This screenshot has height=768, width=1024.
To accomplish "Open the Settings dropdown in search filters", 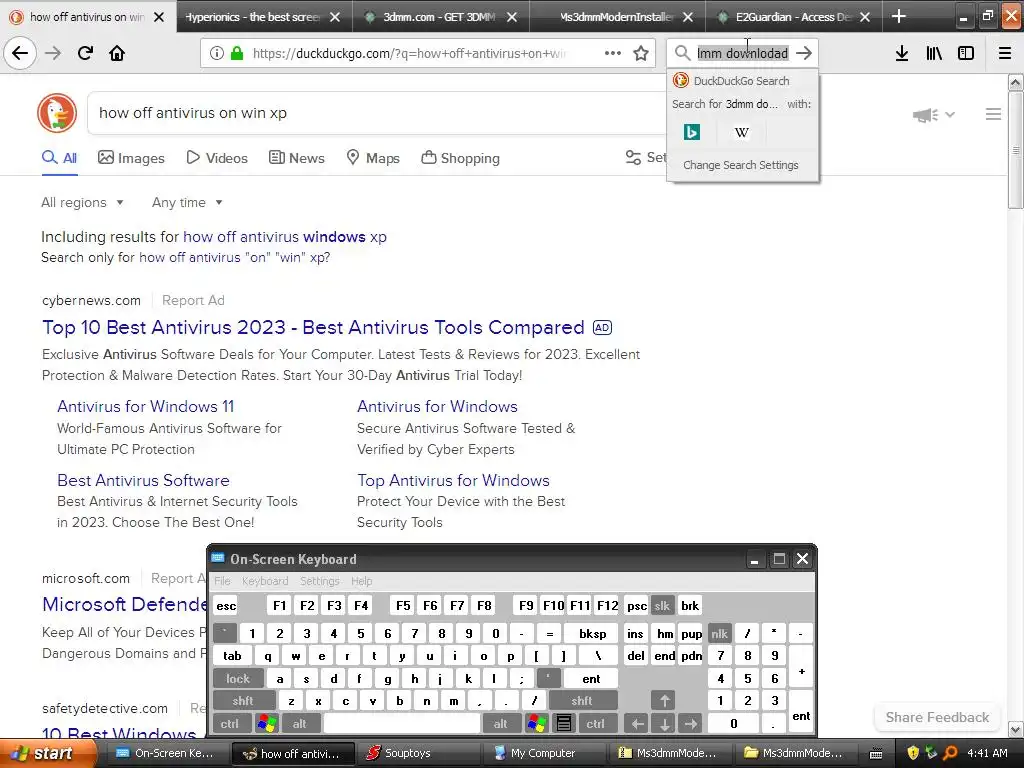I will point(646,157).
